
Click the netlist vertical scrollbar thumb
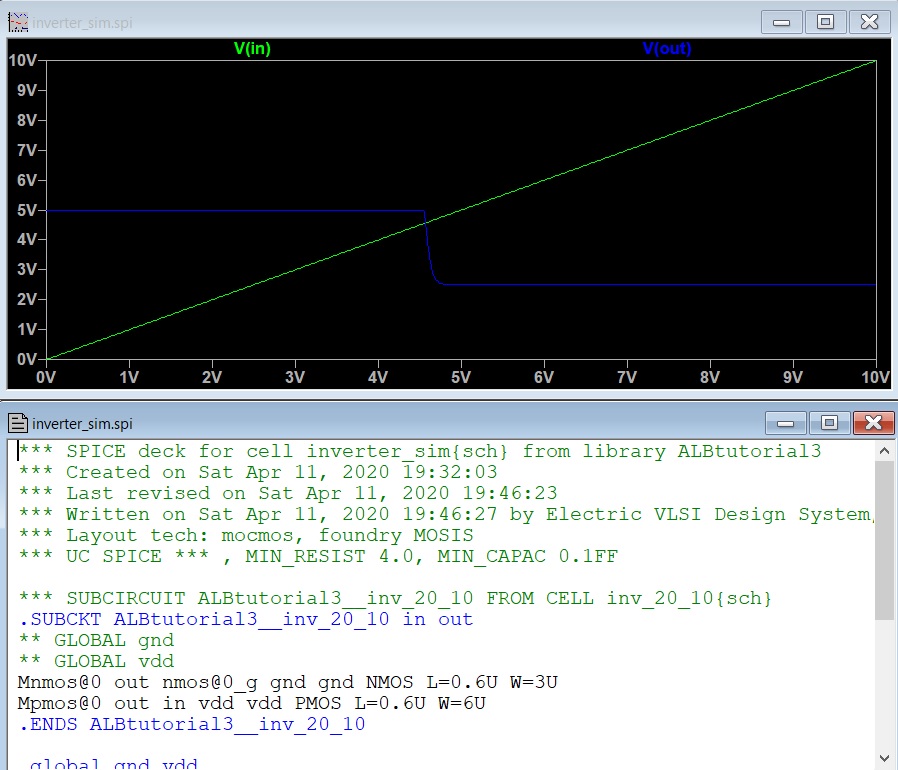[884, 540]
